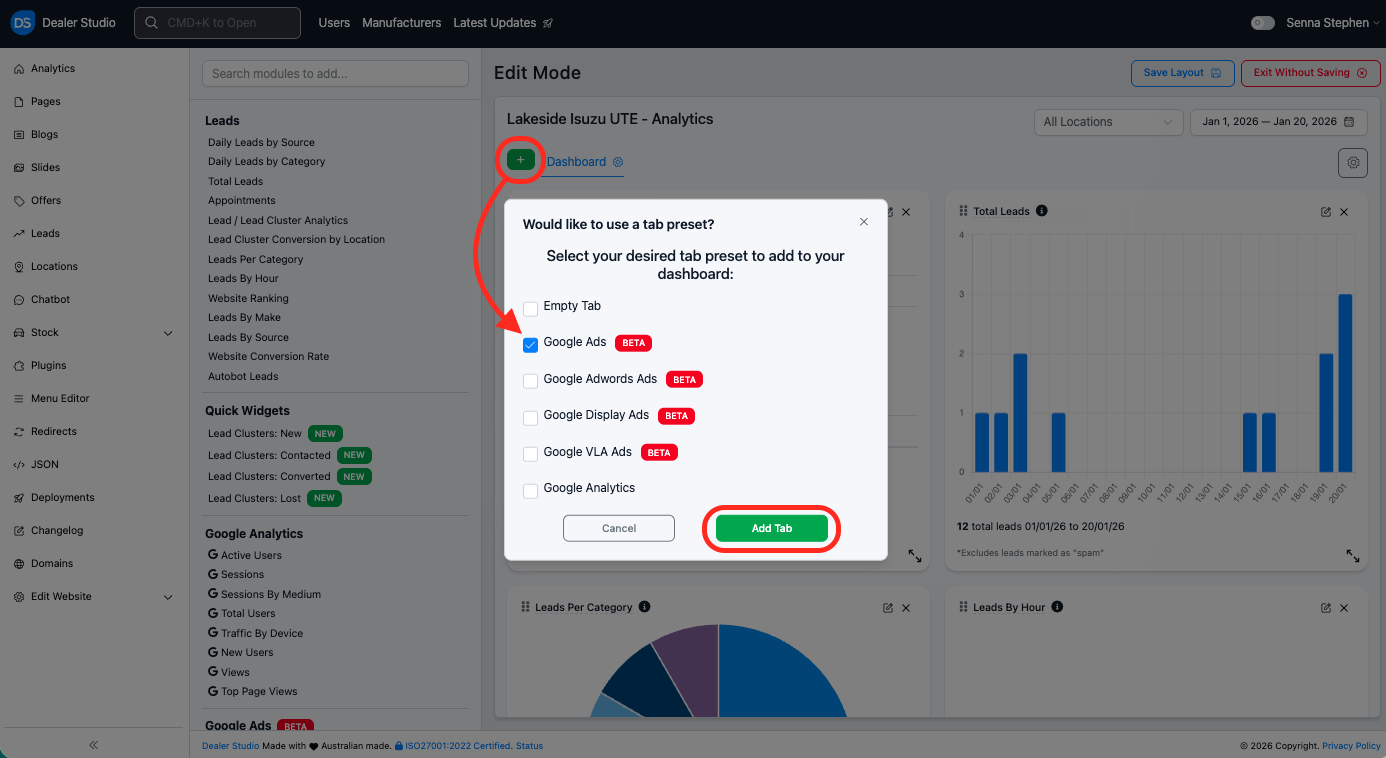Click the Google icon beside Top Page Views
Viewport: 1386px width, 758px height.
212,691
